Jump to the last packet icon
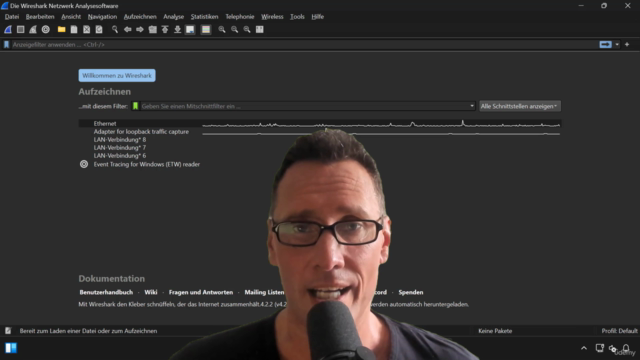Viewport: 640px width, 360px height. [178, 29]
